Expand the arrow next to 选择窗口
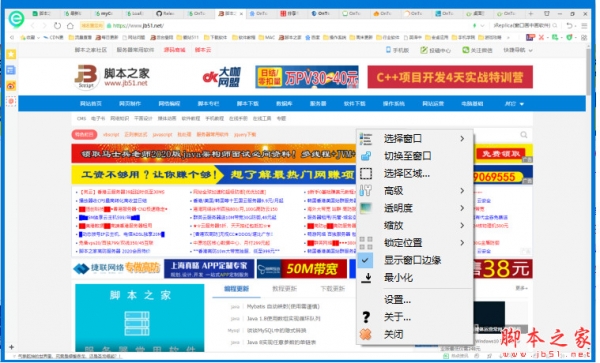Viewport: 600px width, 363px height. pyautogui.click(x=462, y=138)
